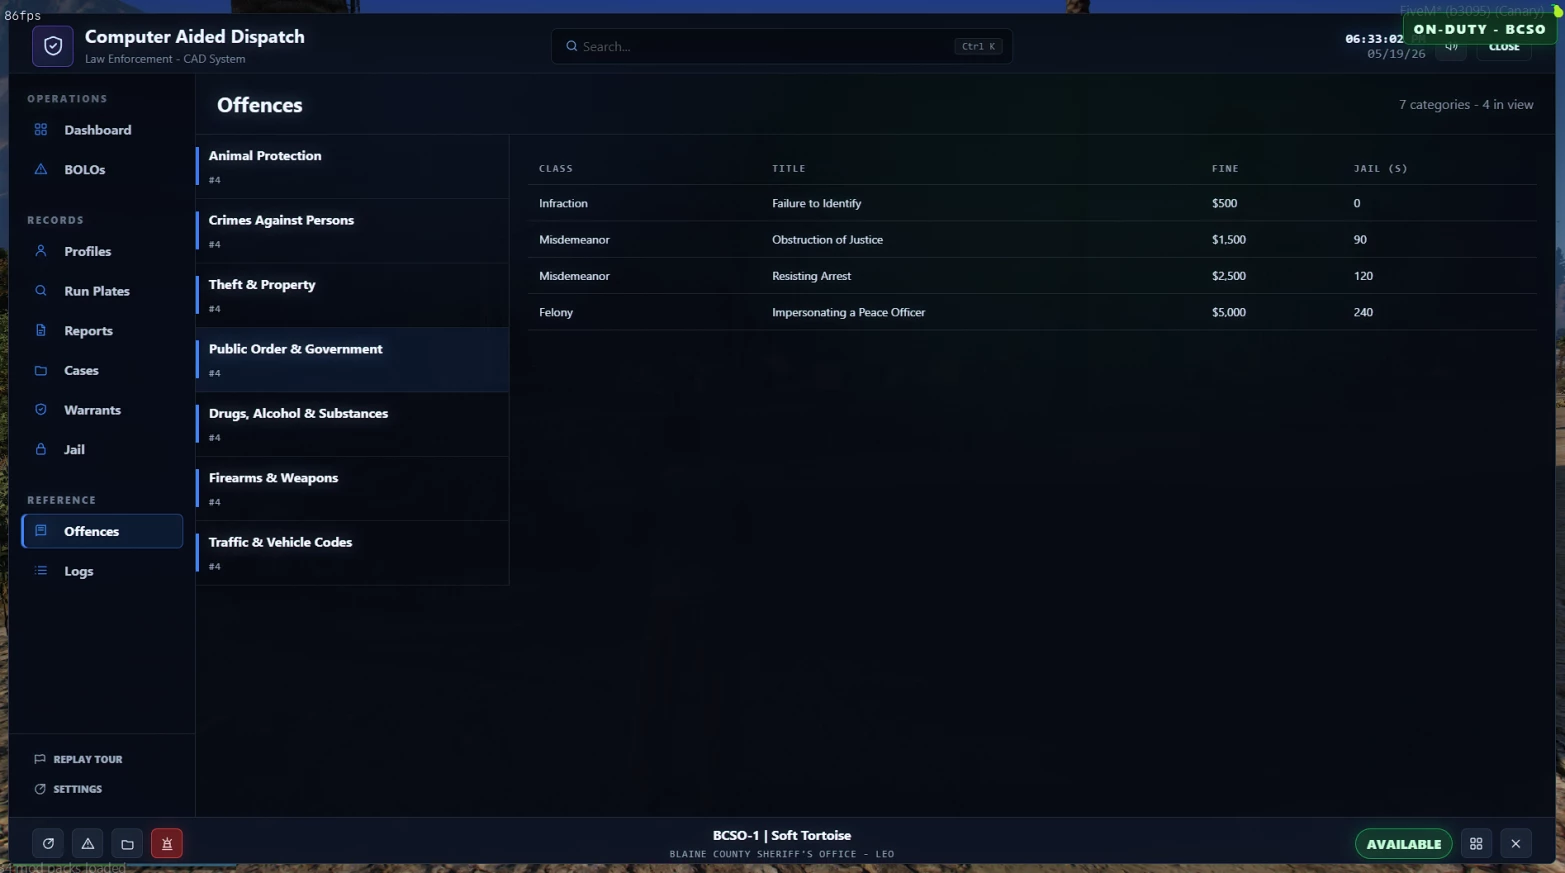Select the Obstruction of Justice row
The width and height of the screenshot is (1565, 873).
click(1032, 239)
